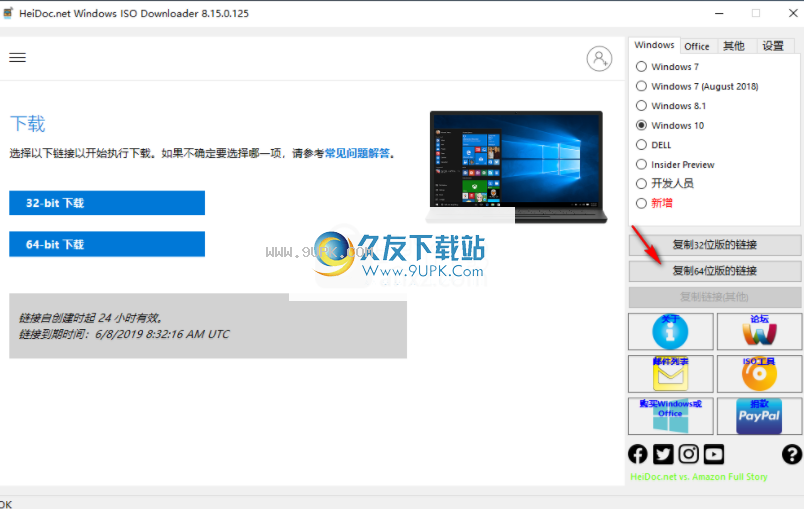Select the DELL radio option
Screen dimensions: 804x509
pyautogui.click(x=653, y=145)
